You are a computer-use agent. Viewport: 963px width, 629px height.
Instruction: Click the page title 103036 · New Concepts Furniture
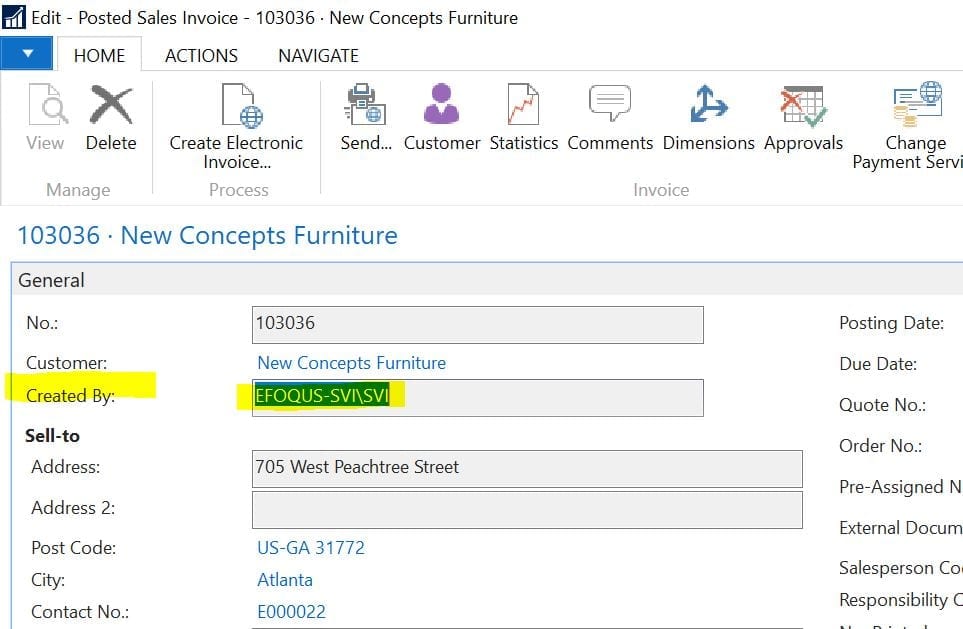point(208,236)
